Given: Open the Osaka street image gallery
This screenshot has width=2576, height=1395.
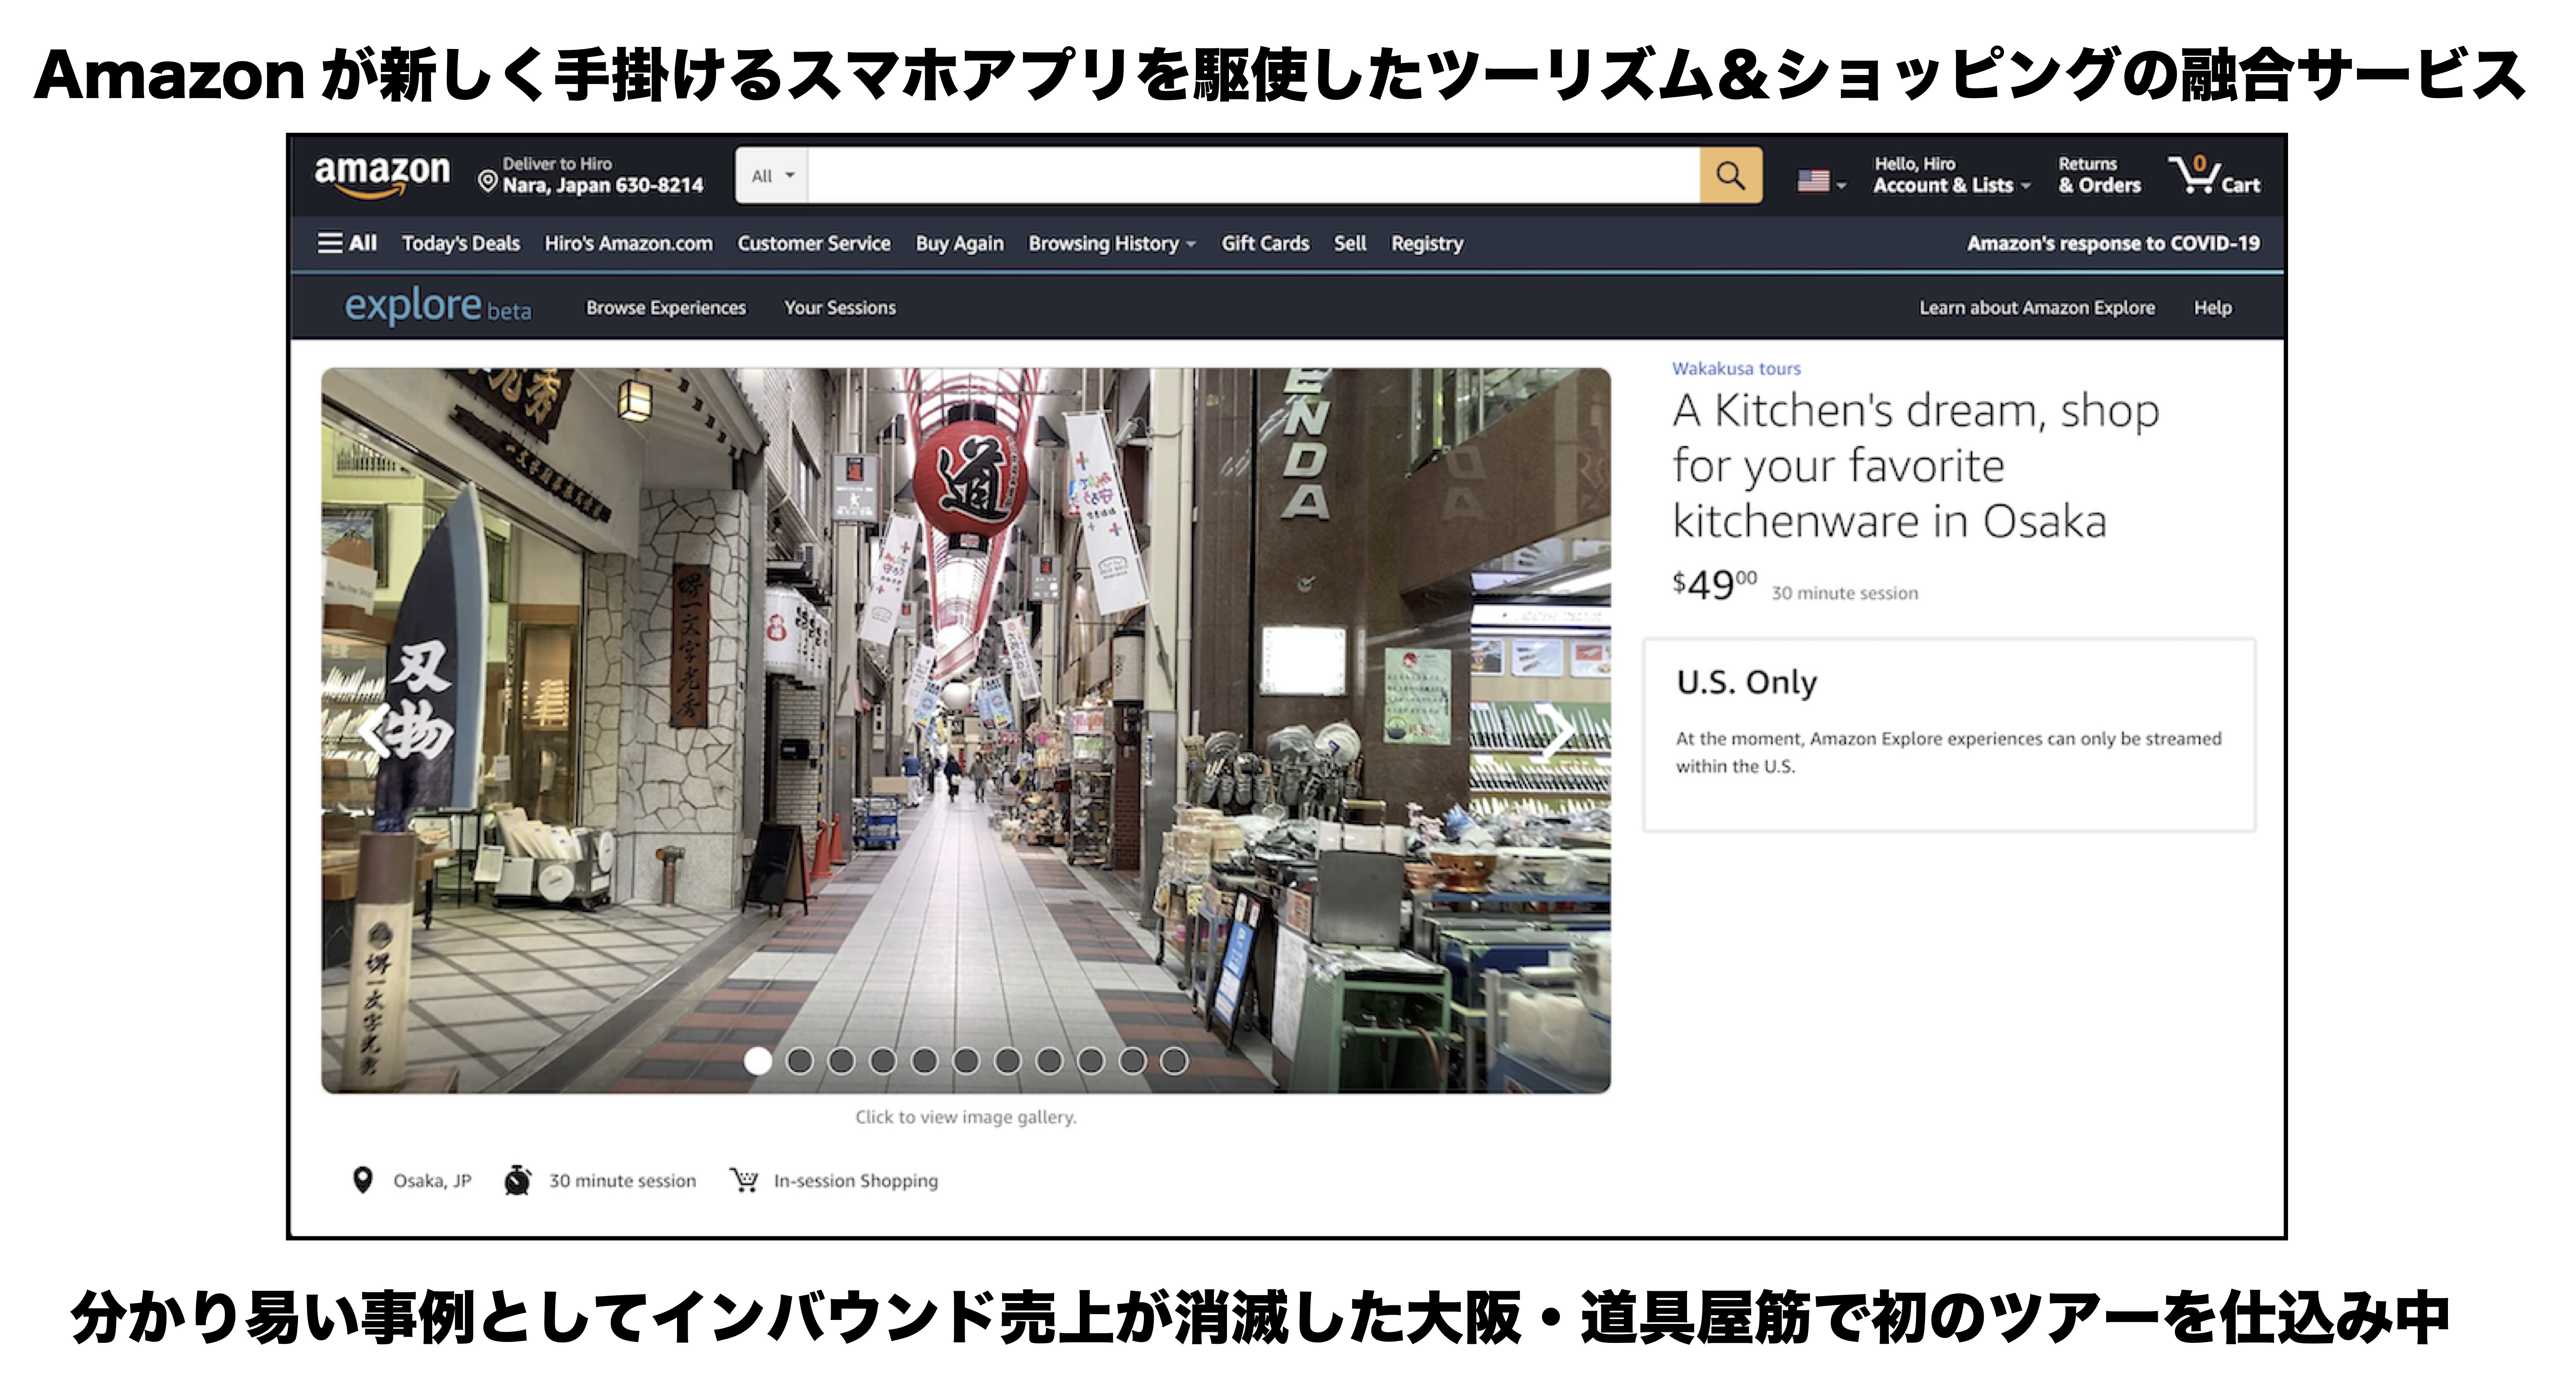Looking at the screenshot, I should (966, 730).
